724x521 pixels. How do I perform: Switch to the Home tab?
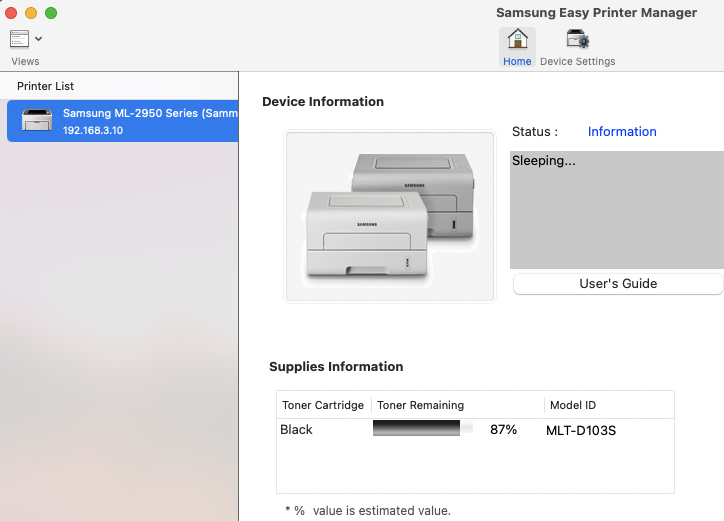pyautogui.click(x=517, y=47)
